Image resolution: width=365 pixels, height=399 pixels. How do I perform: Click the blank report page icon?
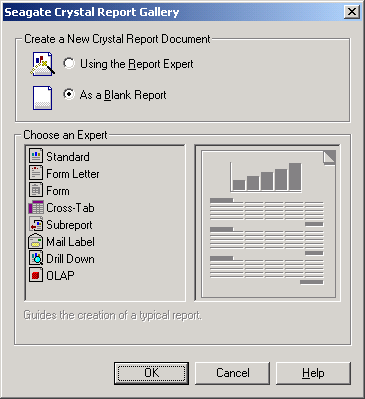click(x=42, y=98)
